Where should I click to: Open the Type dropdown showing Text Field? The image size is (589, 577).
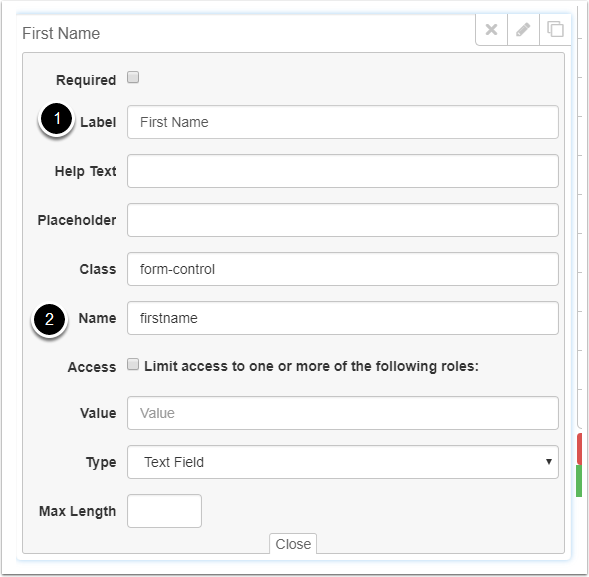pyautogui.click(x=343, y=462)
